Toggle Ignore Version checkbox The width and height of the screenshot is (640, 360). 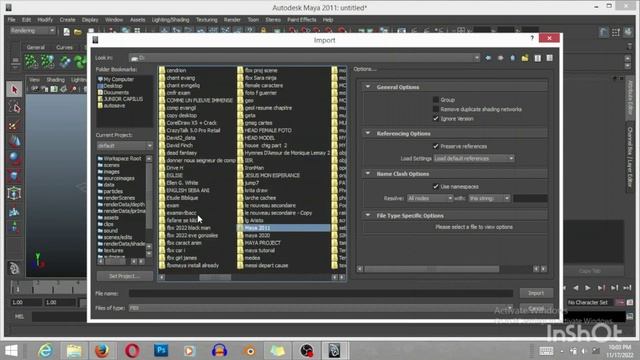click(436, 119)
